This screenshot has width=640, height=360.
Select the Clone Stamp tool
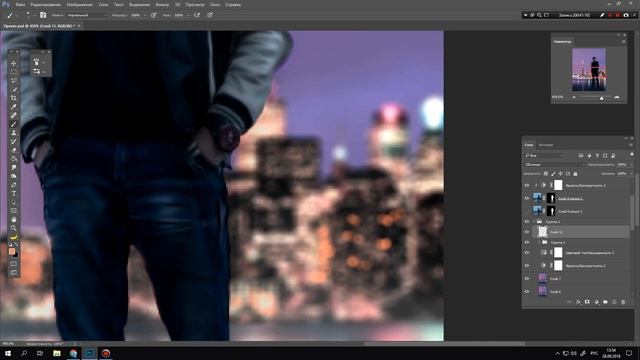pyautogui.click(x=13, y=133)
